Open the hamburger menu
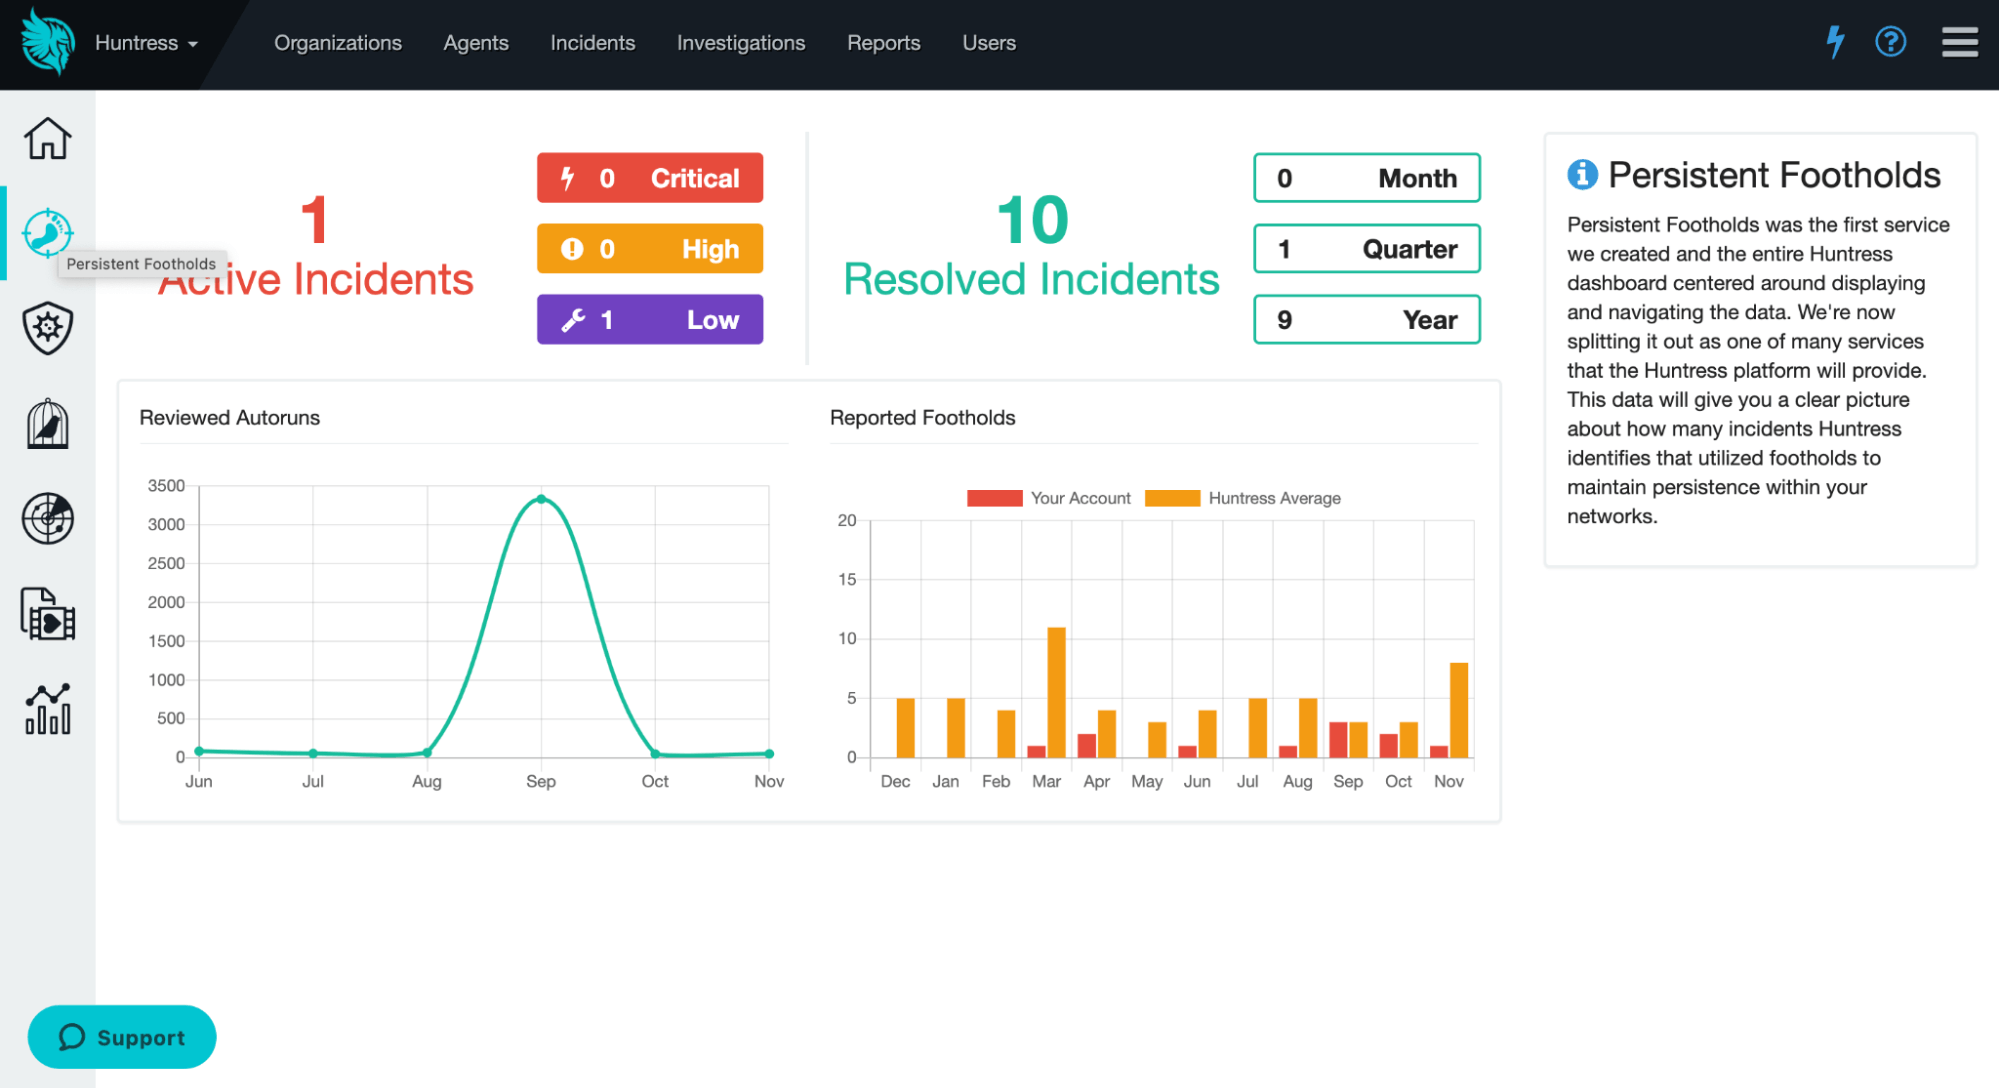 coord(1959,42)
